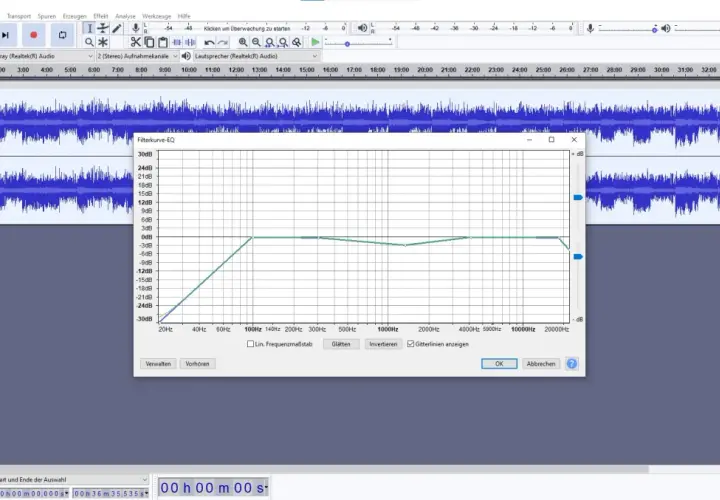Image resolution: width=720 pixels, height=500 pixels.
Task: Uncheck Gitterlinien anzeigen checkbox
Action: (x=411, y=344)
